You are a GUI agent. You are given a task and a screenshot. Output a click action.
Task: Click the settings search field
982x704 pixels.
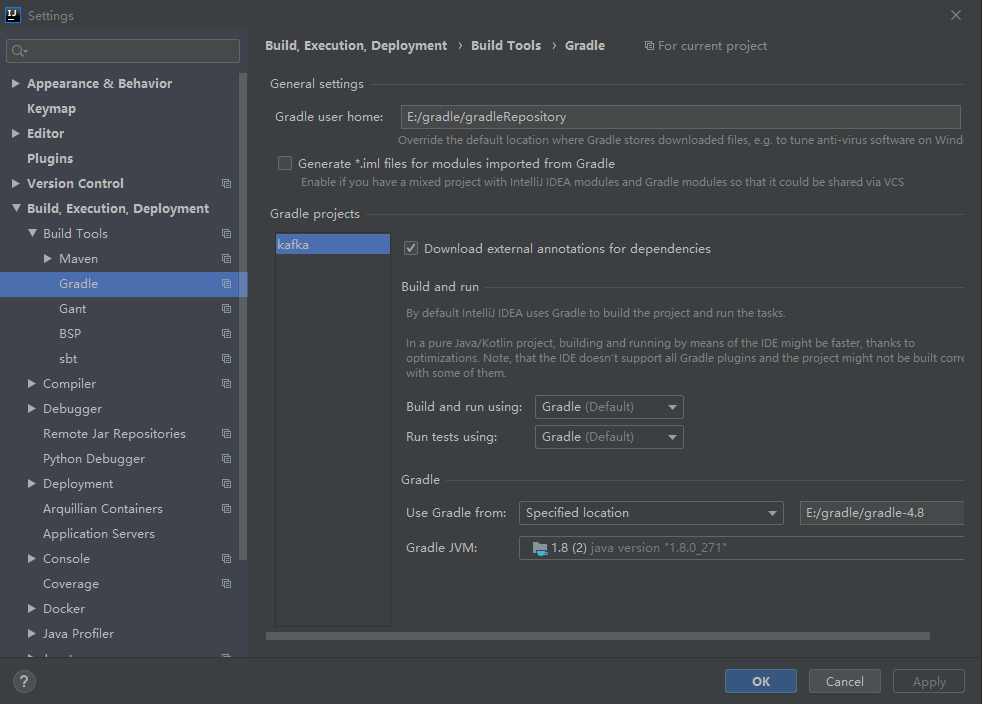[123, 51]
